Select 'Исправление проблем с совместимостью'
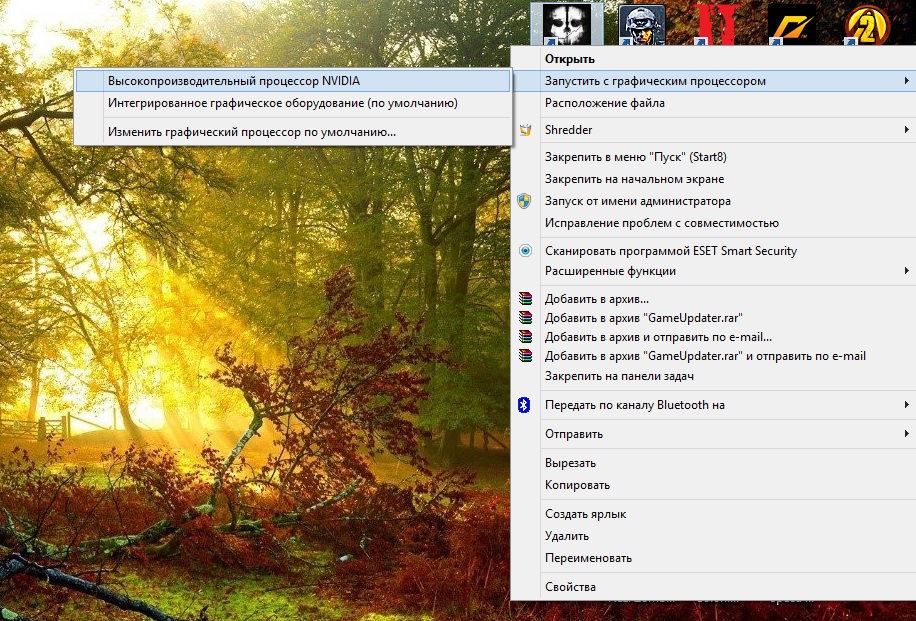Screen dimensions: 916x621 pos(713,223)
